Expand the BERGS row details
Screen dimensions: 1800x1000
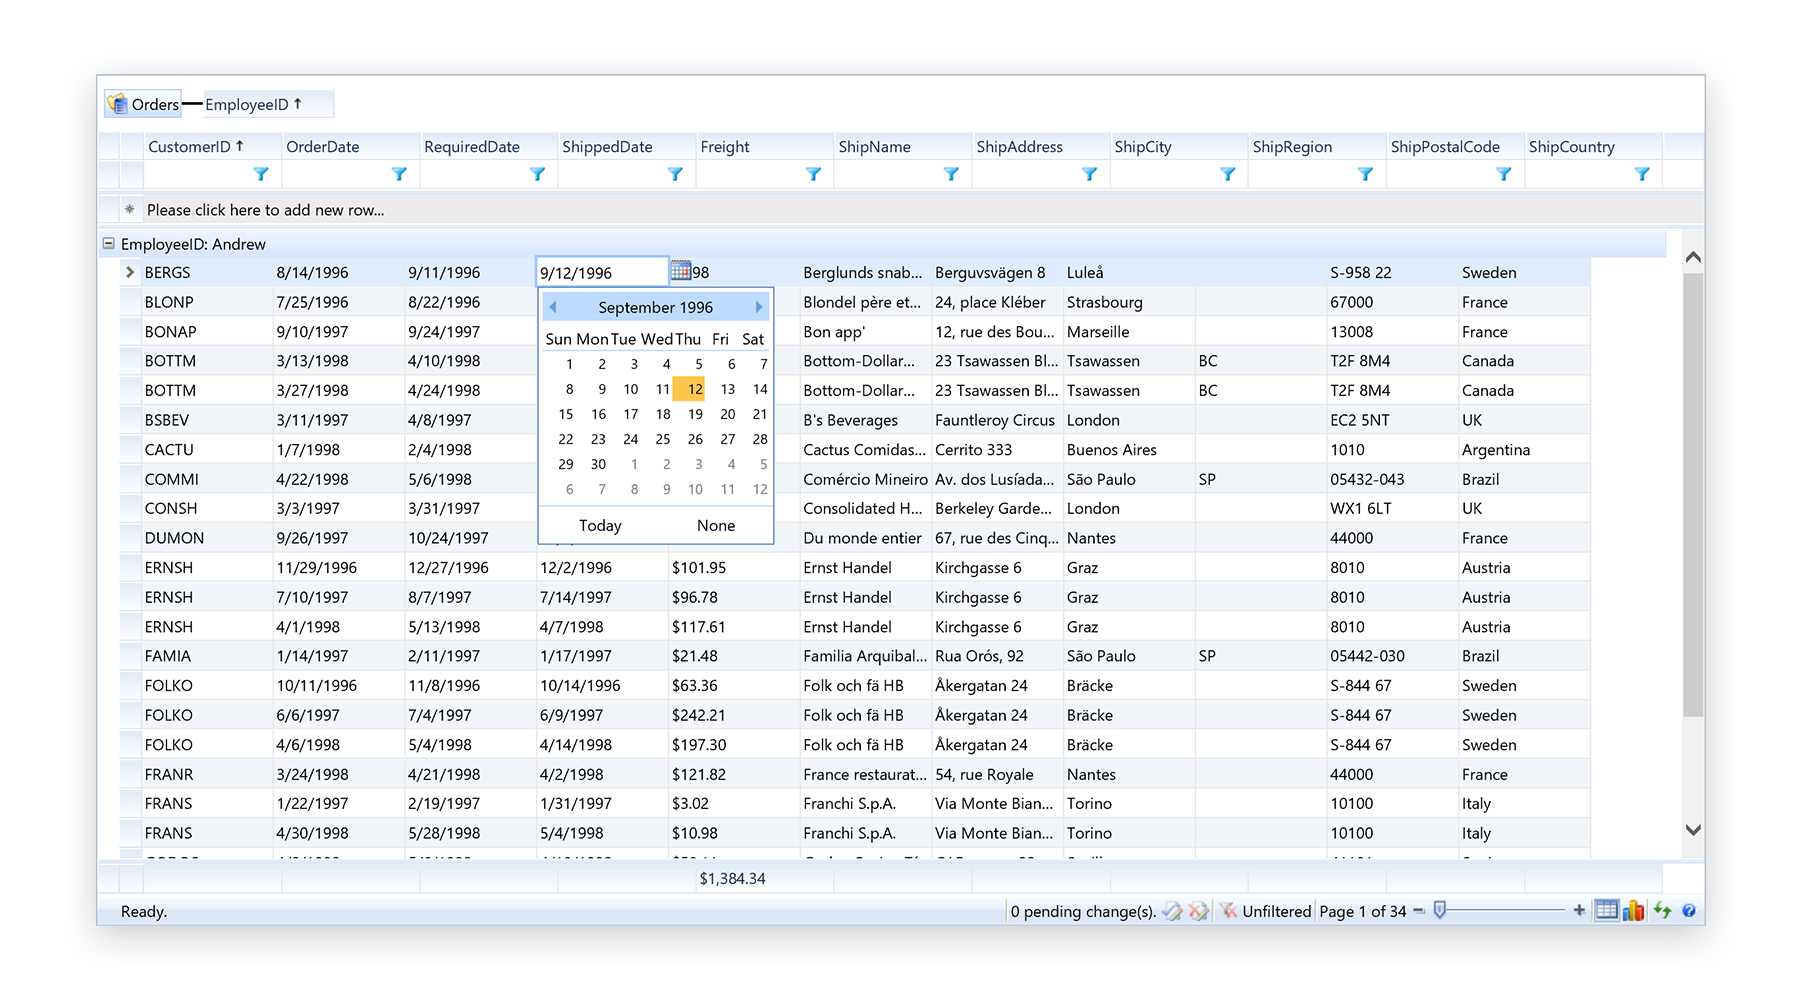pos(130,272)
